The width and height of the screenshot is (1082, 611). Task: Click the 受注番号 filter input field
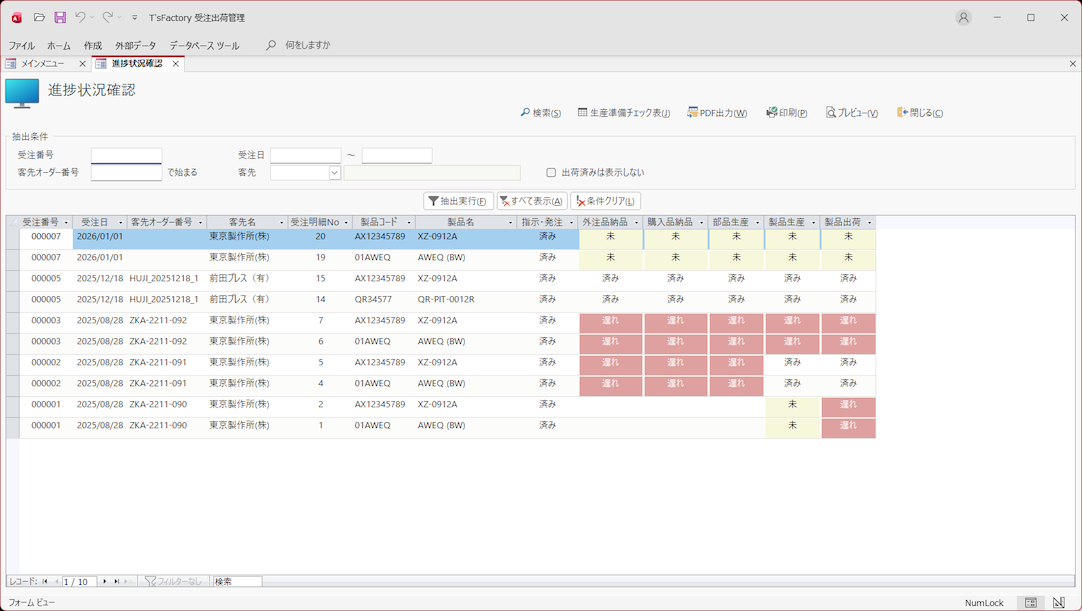[126, 156]
